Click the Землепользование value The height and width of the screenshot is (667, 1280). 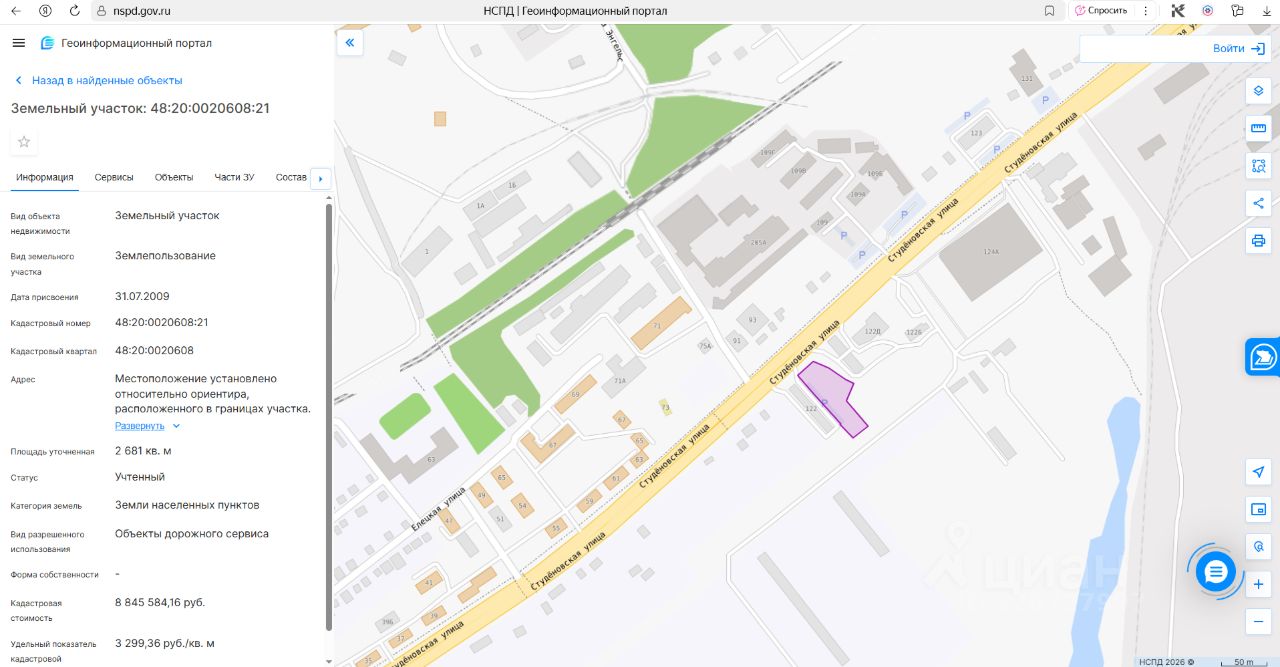pyautogui.click(x=165, y=256)
